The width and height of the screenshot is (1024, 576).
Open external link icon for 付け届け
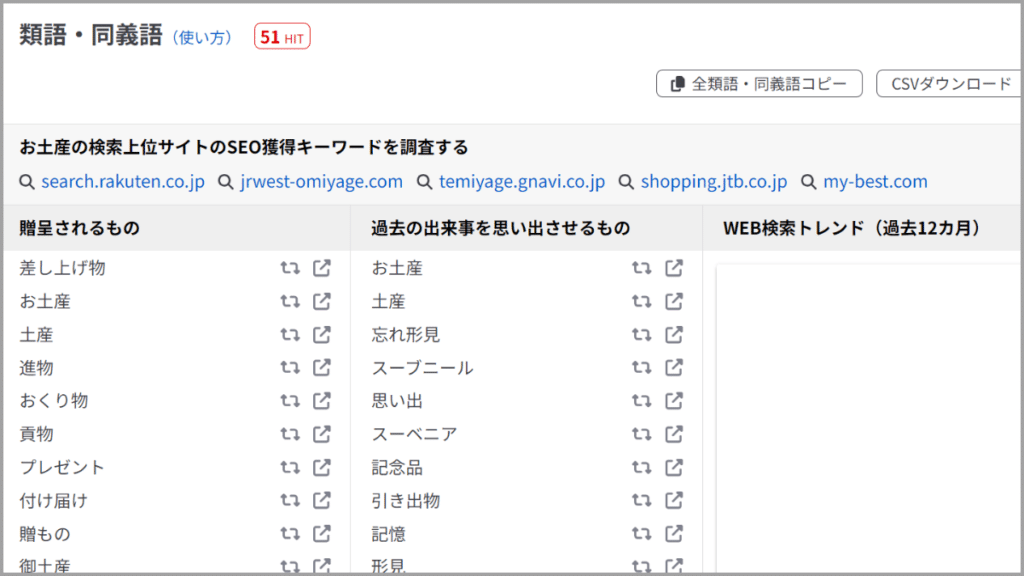322,501
